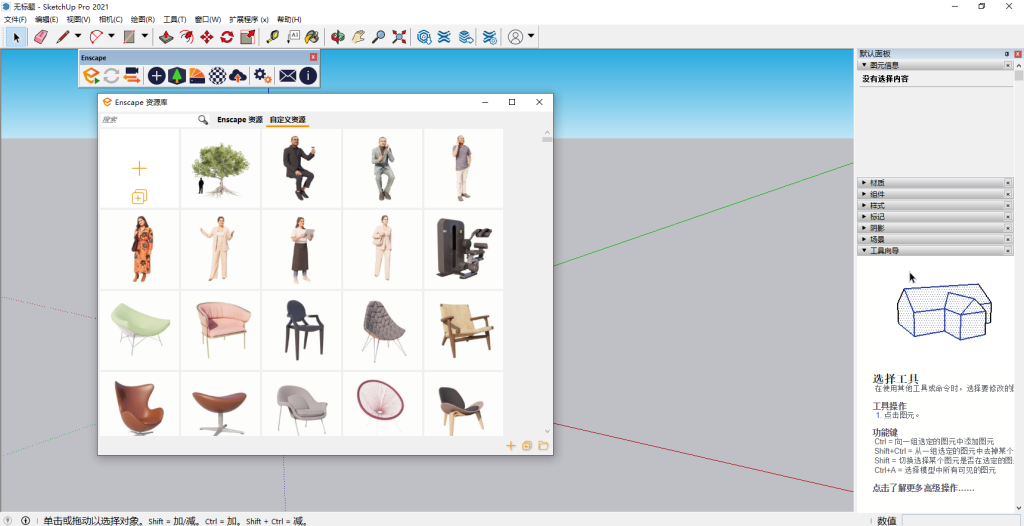Click the search field in asset library
The width and height of the screenshot is (1024, 526).
[148, 119]
